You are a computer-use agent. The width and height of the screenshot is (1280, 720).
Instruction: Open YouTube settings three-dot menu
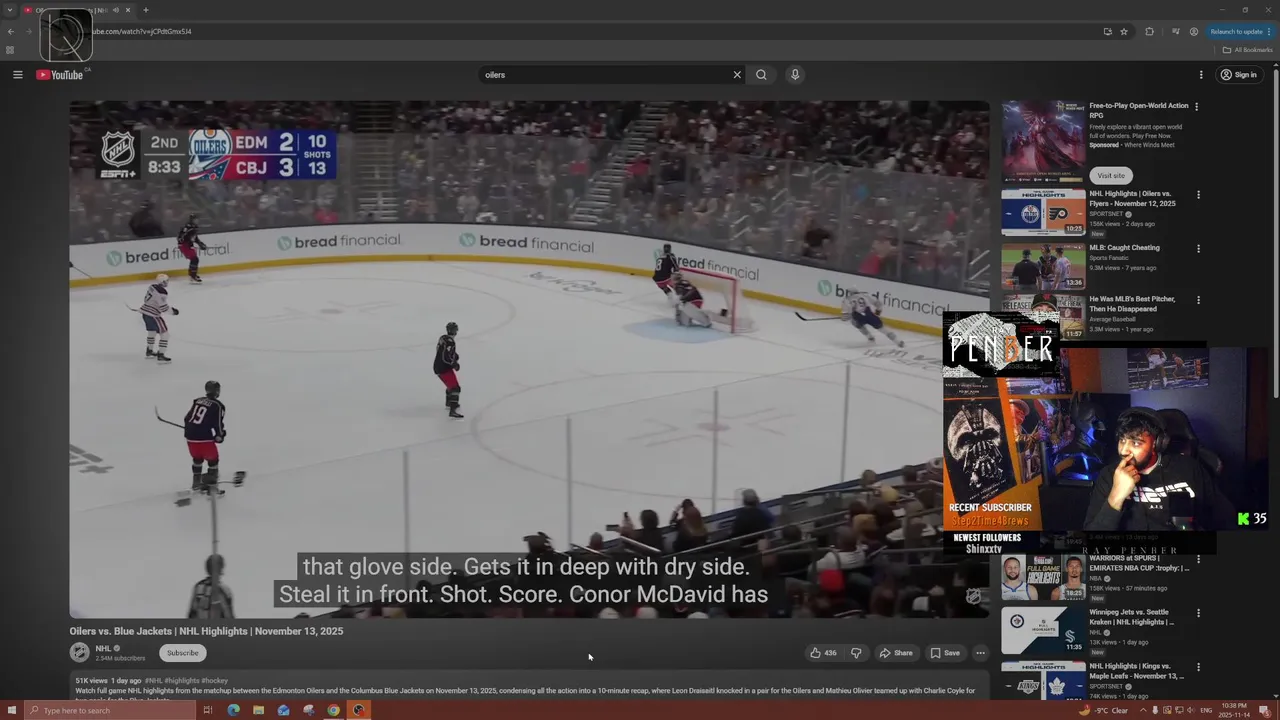tap(1201, 75)
